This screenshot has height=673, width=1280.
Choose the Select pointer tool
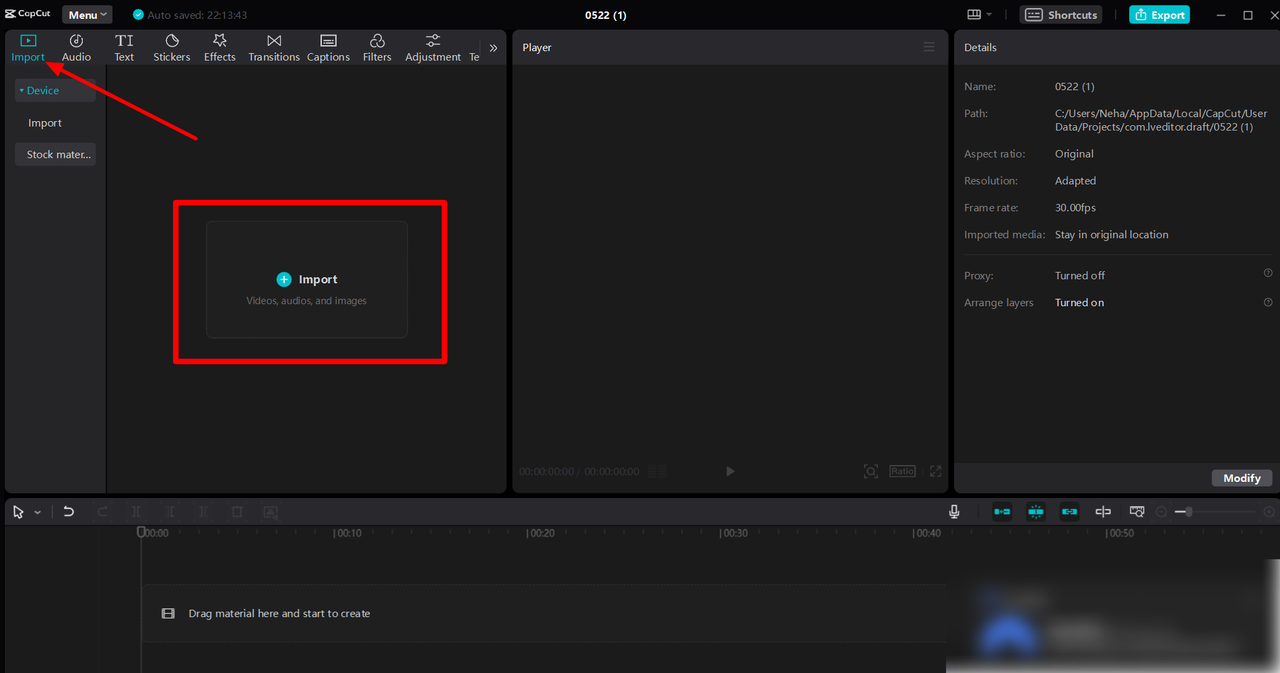click(x=19, y=511)
